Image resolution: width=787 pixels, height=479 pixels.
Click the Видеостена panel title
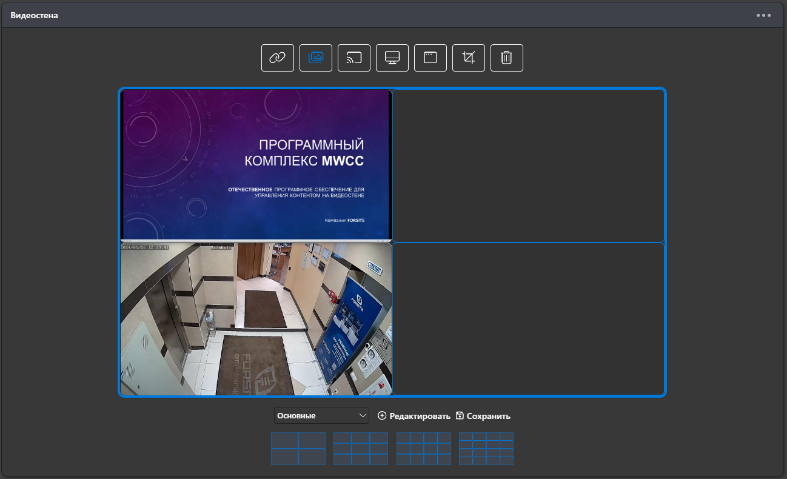[34, 16]
